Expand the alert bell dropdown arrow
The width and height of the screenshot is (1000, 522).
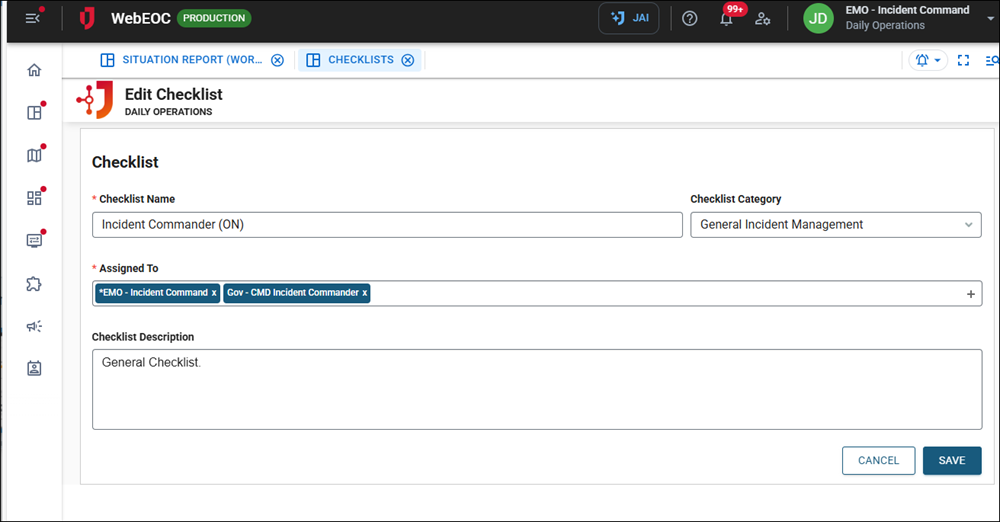[938, 60]
